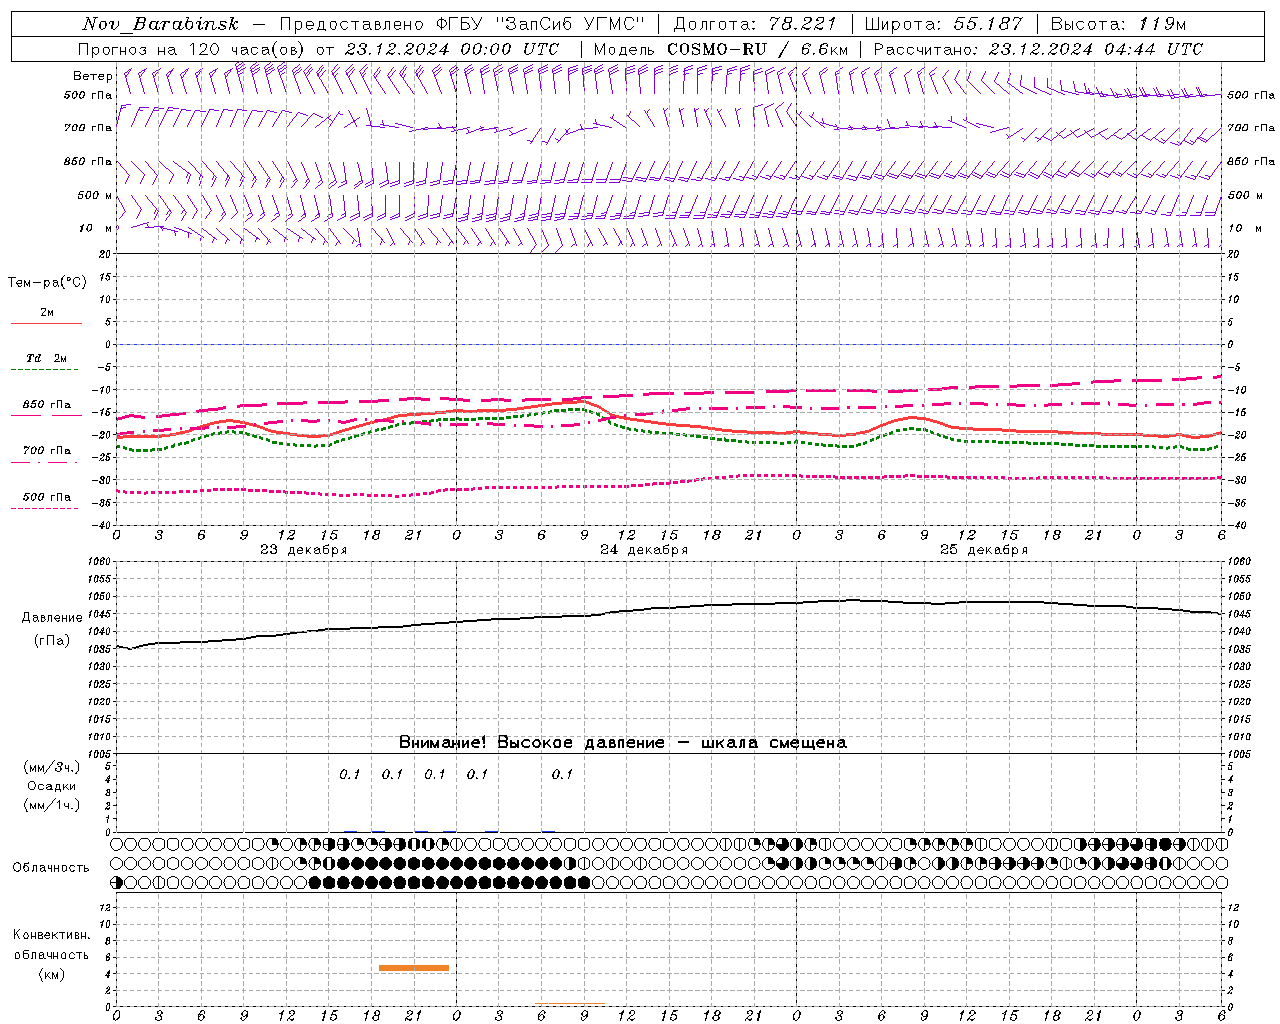Screen dimensions: 1280x1024
Task: Select the 'Широта: 55.187' latitude value
Action: click(x=944, y=24)
